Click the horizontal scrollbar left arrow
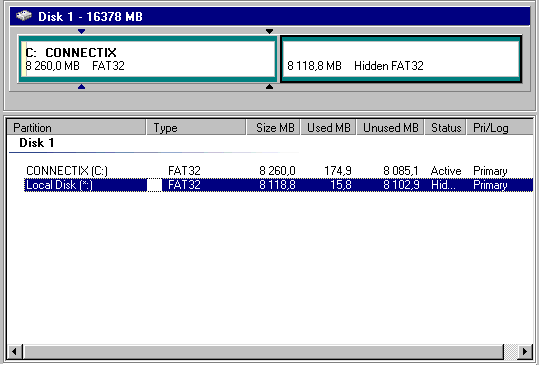 (x=15, y=352)
